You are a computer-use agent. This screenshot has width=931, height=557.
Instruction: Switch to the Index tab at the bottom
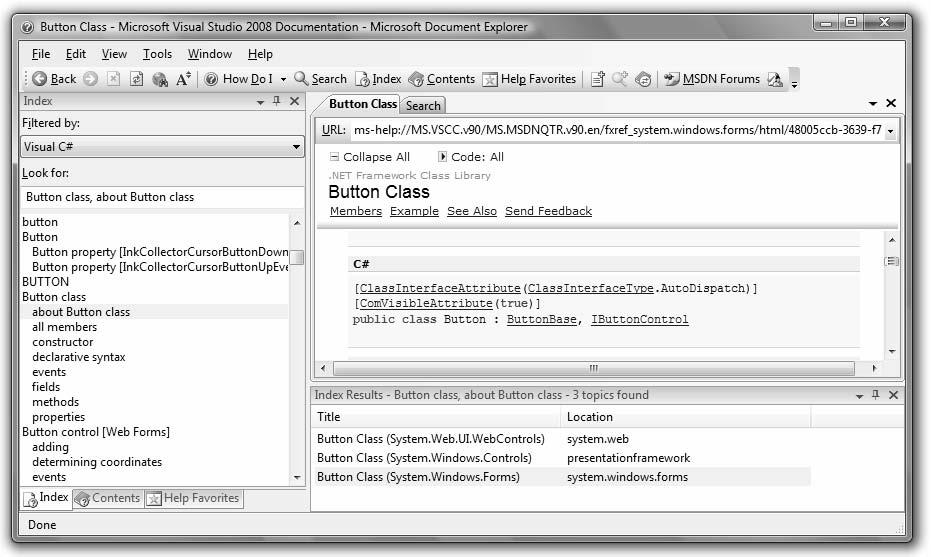tap(46, 498)
